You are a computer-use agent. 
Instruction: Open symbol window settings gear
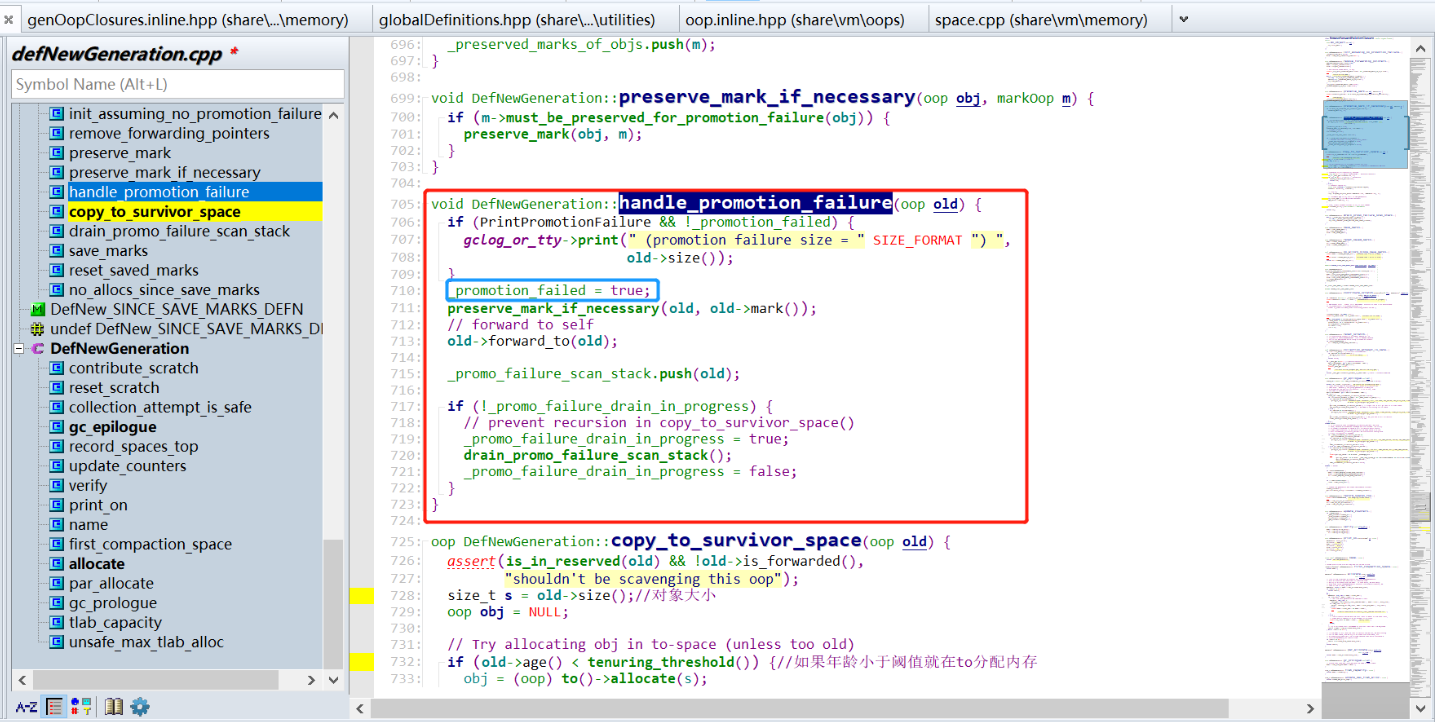pos(140,707)
